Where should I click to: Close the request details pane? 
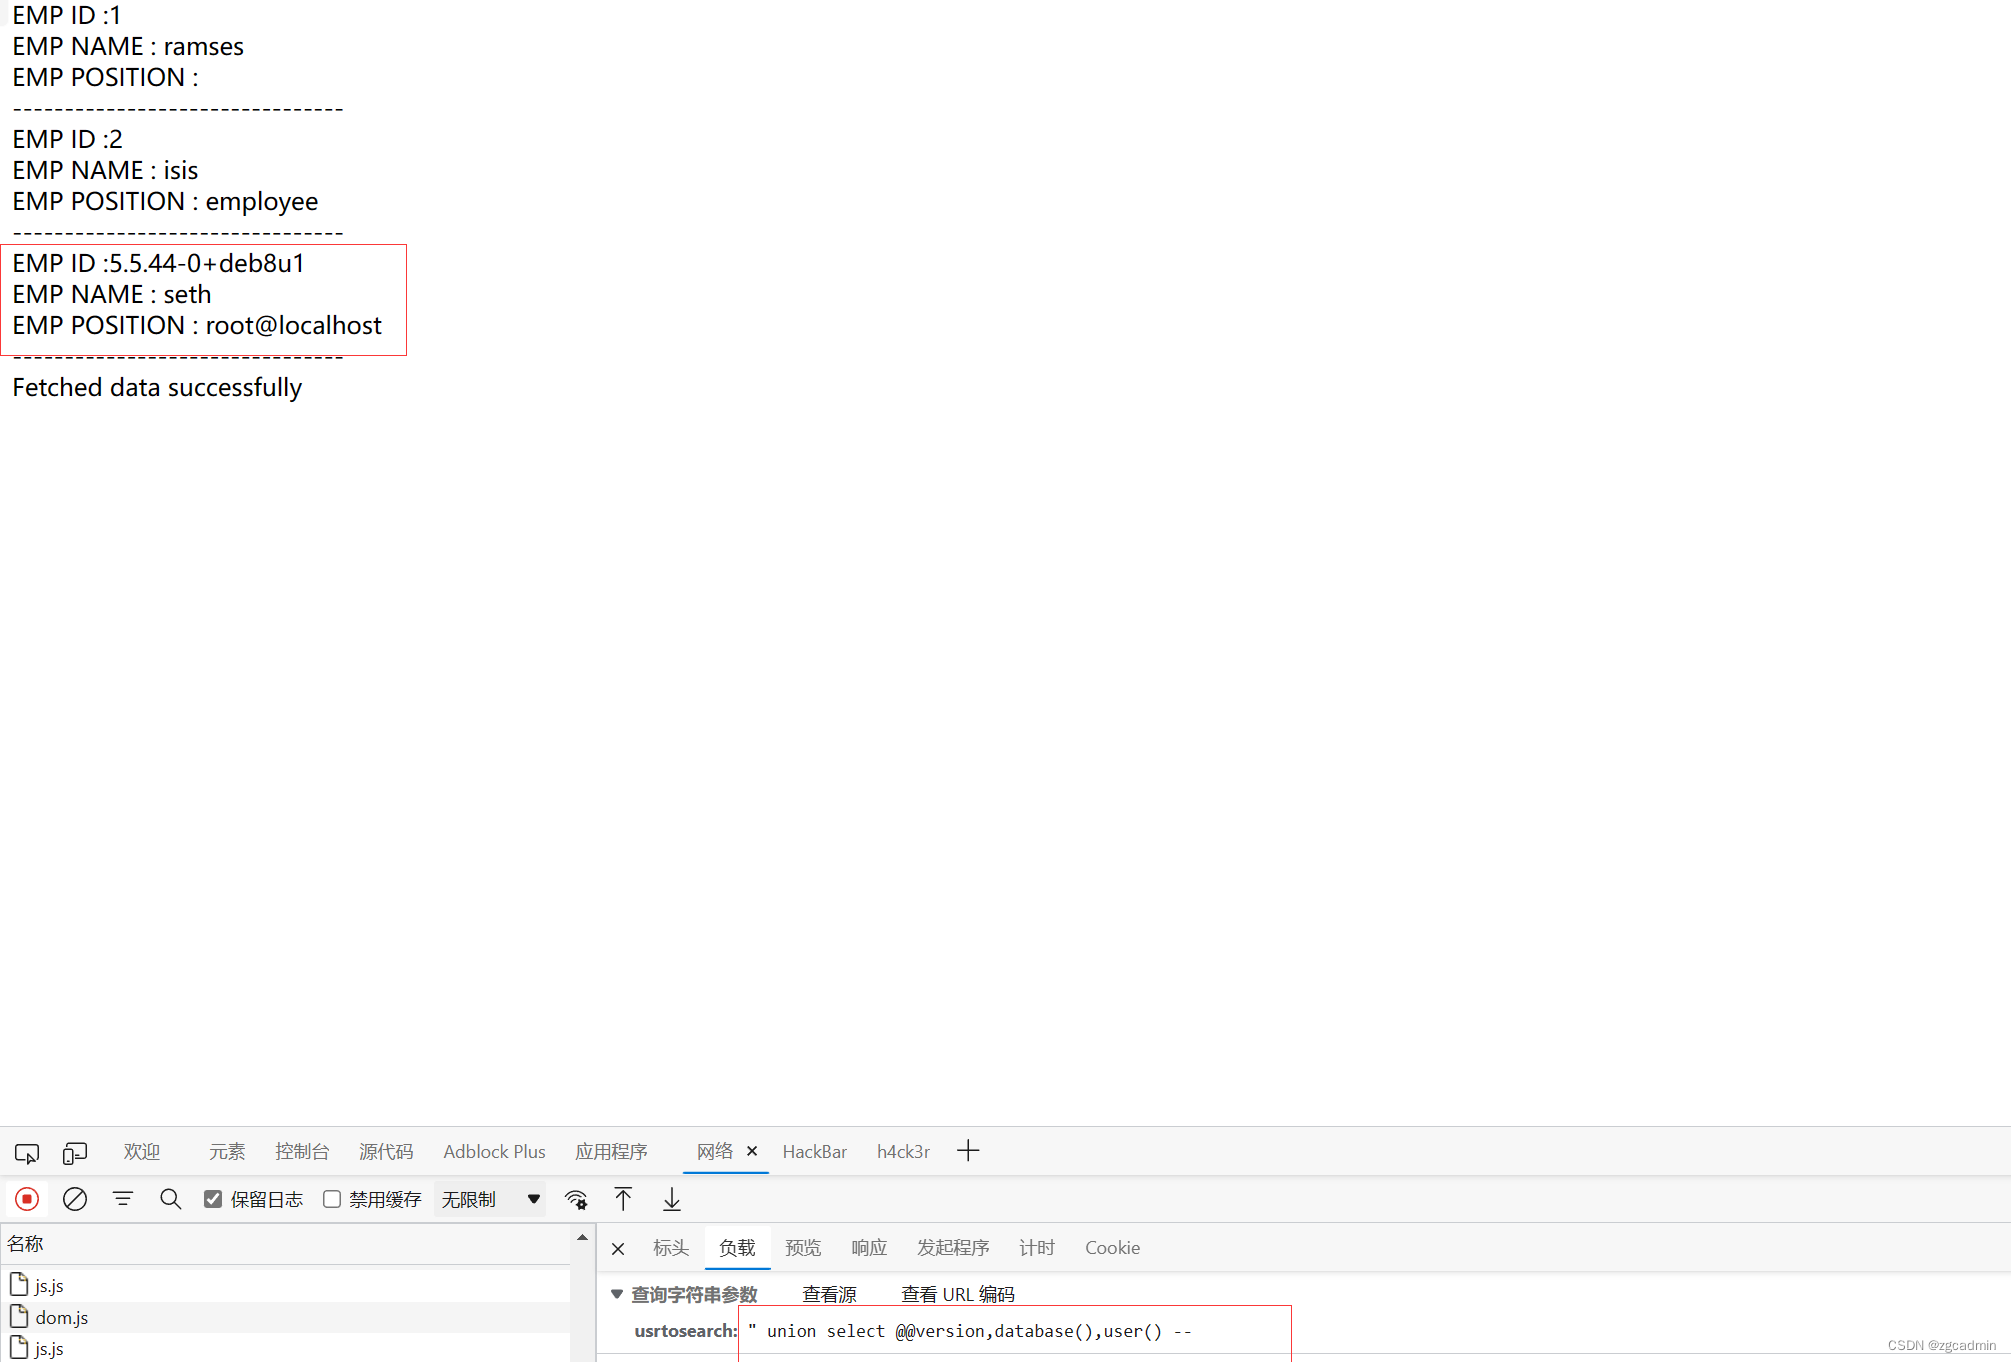coord(618,1248)
